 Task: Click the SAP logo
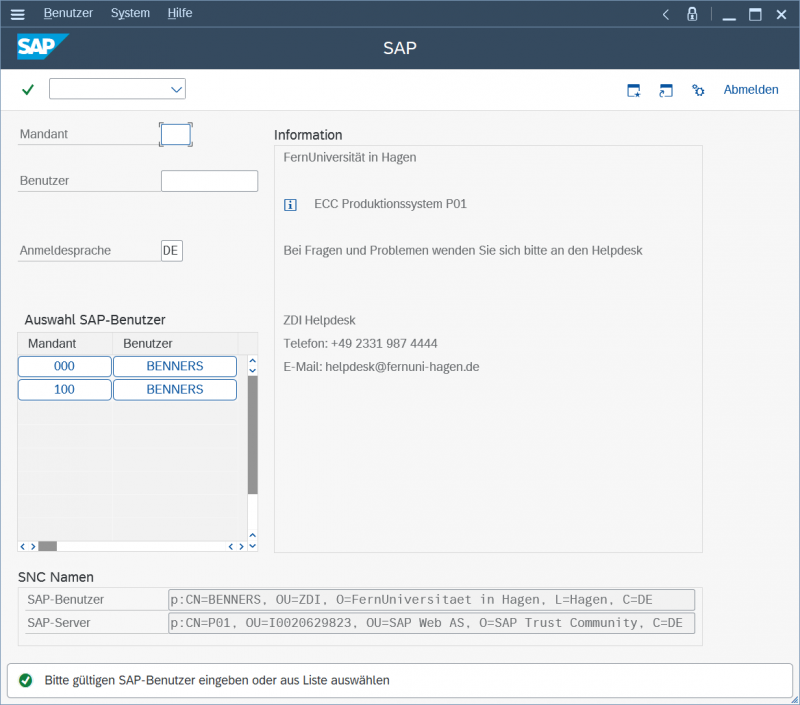click(x=42, y=46)
